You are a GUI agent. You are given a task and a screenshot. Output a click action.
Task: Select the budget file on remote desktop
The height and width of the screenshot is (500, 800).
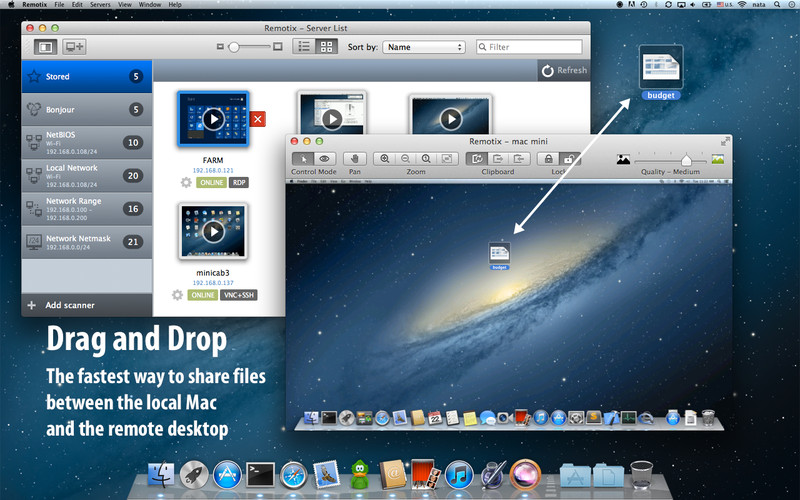click(499, 256)
